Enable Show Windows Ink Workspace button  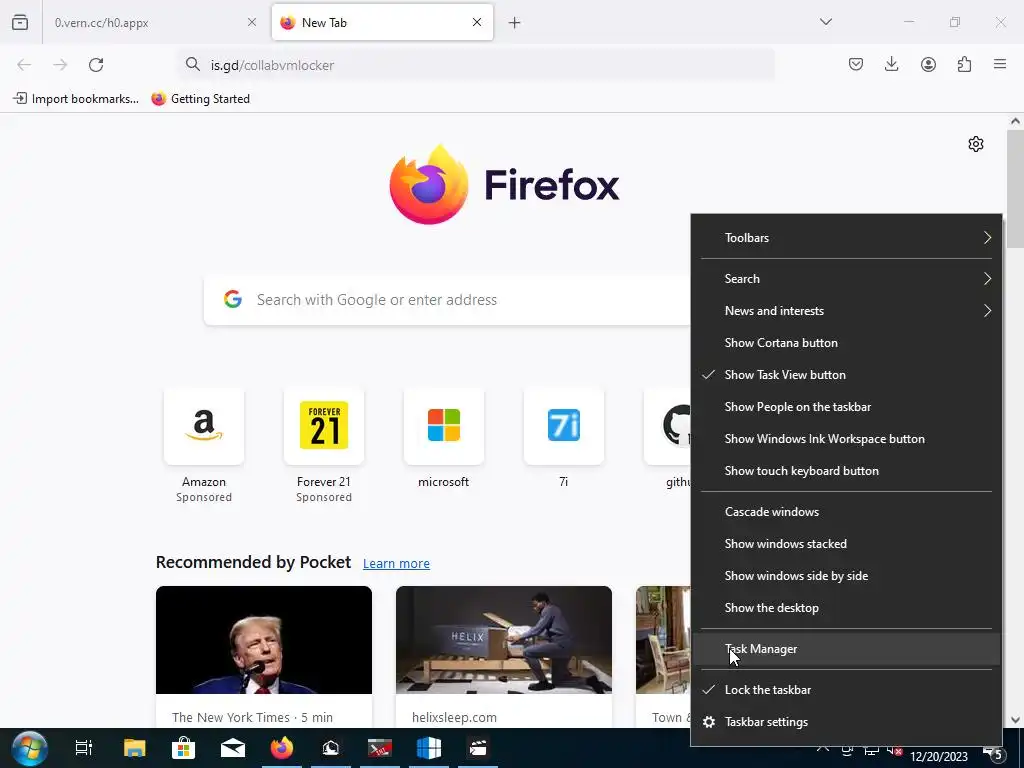(x=846, y=439)
